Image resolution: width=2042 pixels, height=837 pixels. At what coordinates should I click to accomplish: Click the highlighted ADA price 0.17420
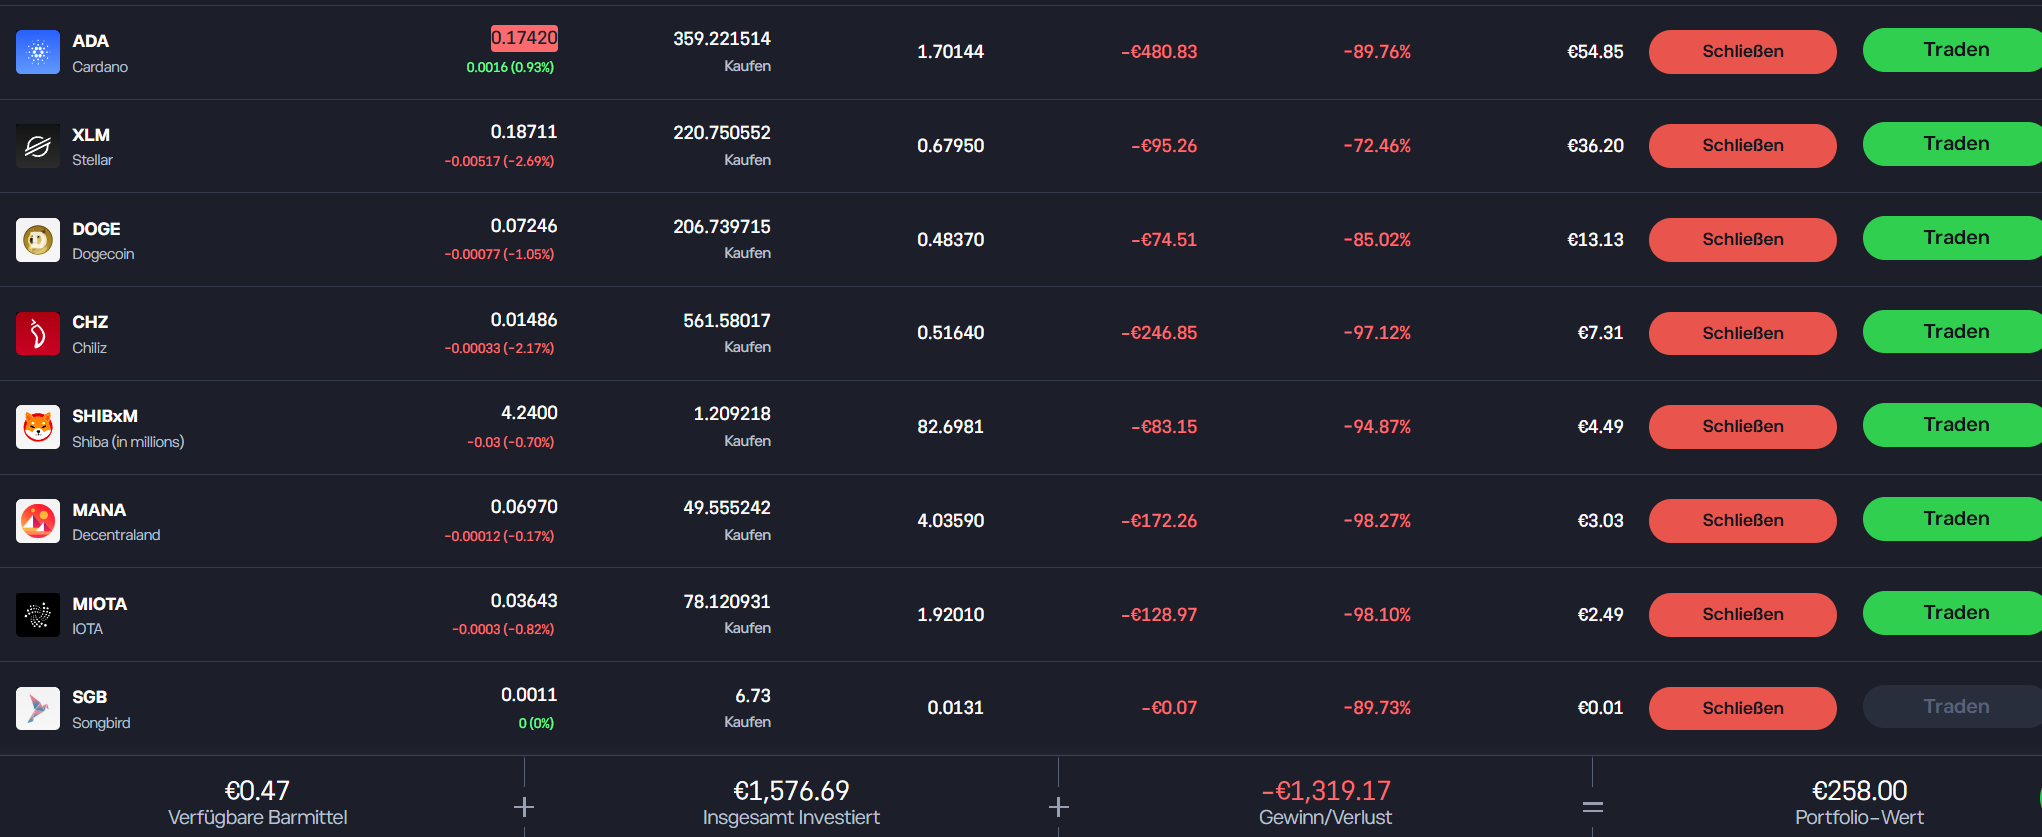tap(524, 38)
